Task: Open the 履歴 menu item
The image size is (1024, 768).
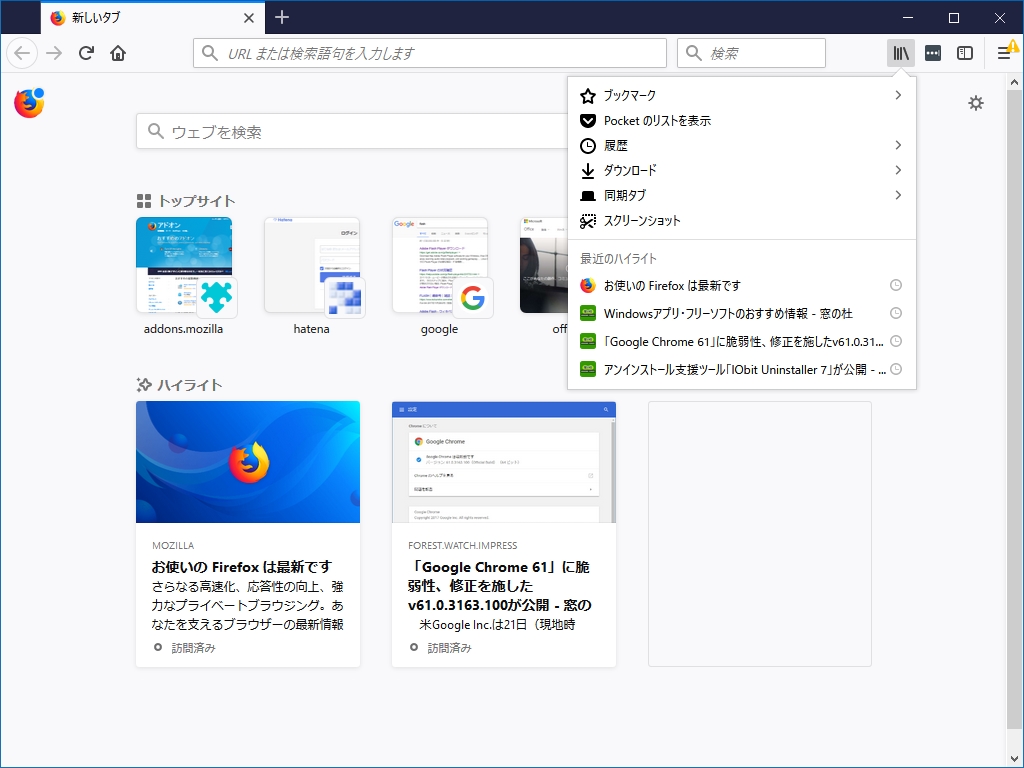Action: tap(742, 146)
